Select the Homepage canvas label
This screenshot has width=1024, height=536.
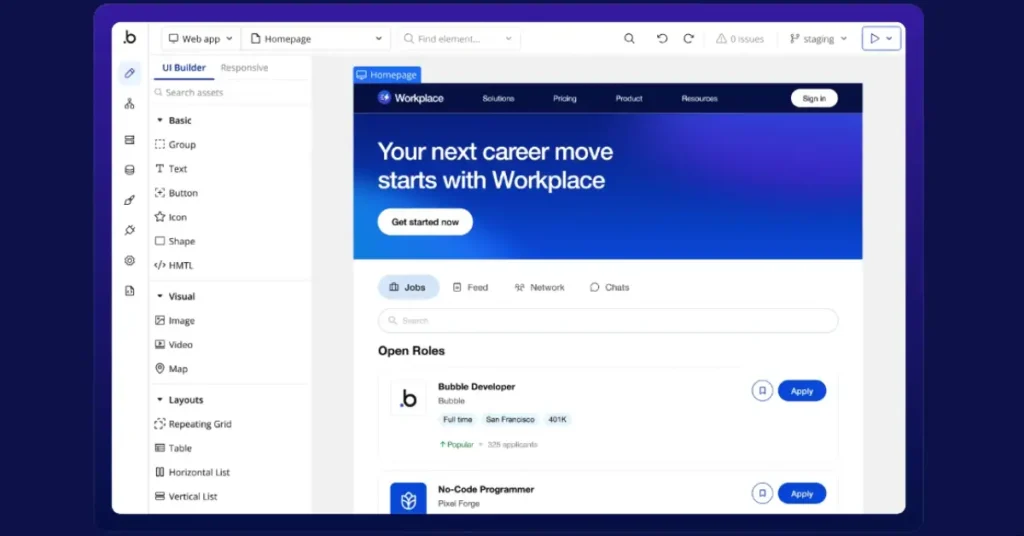tap(387, 74)
